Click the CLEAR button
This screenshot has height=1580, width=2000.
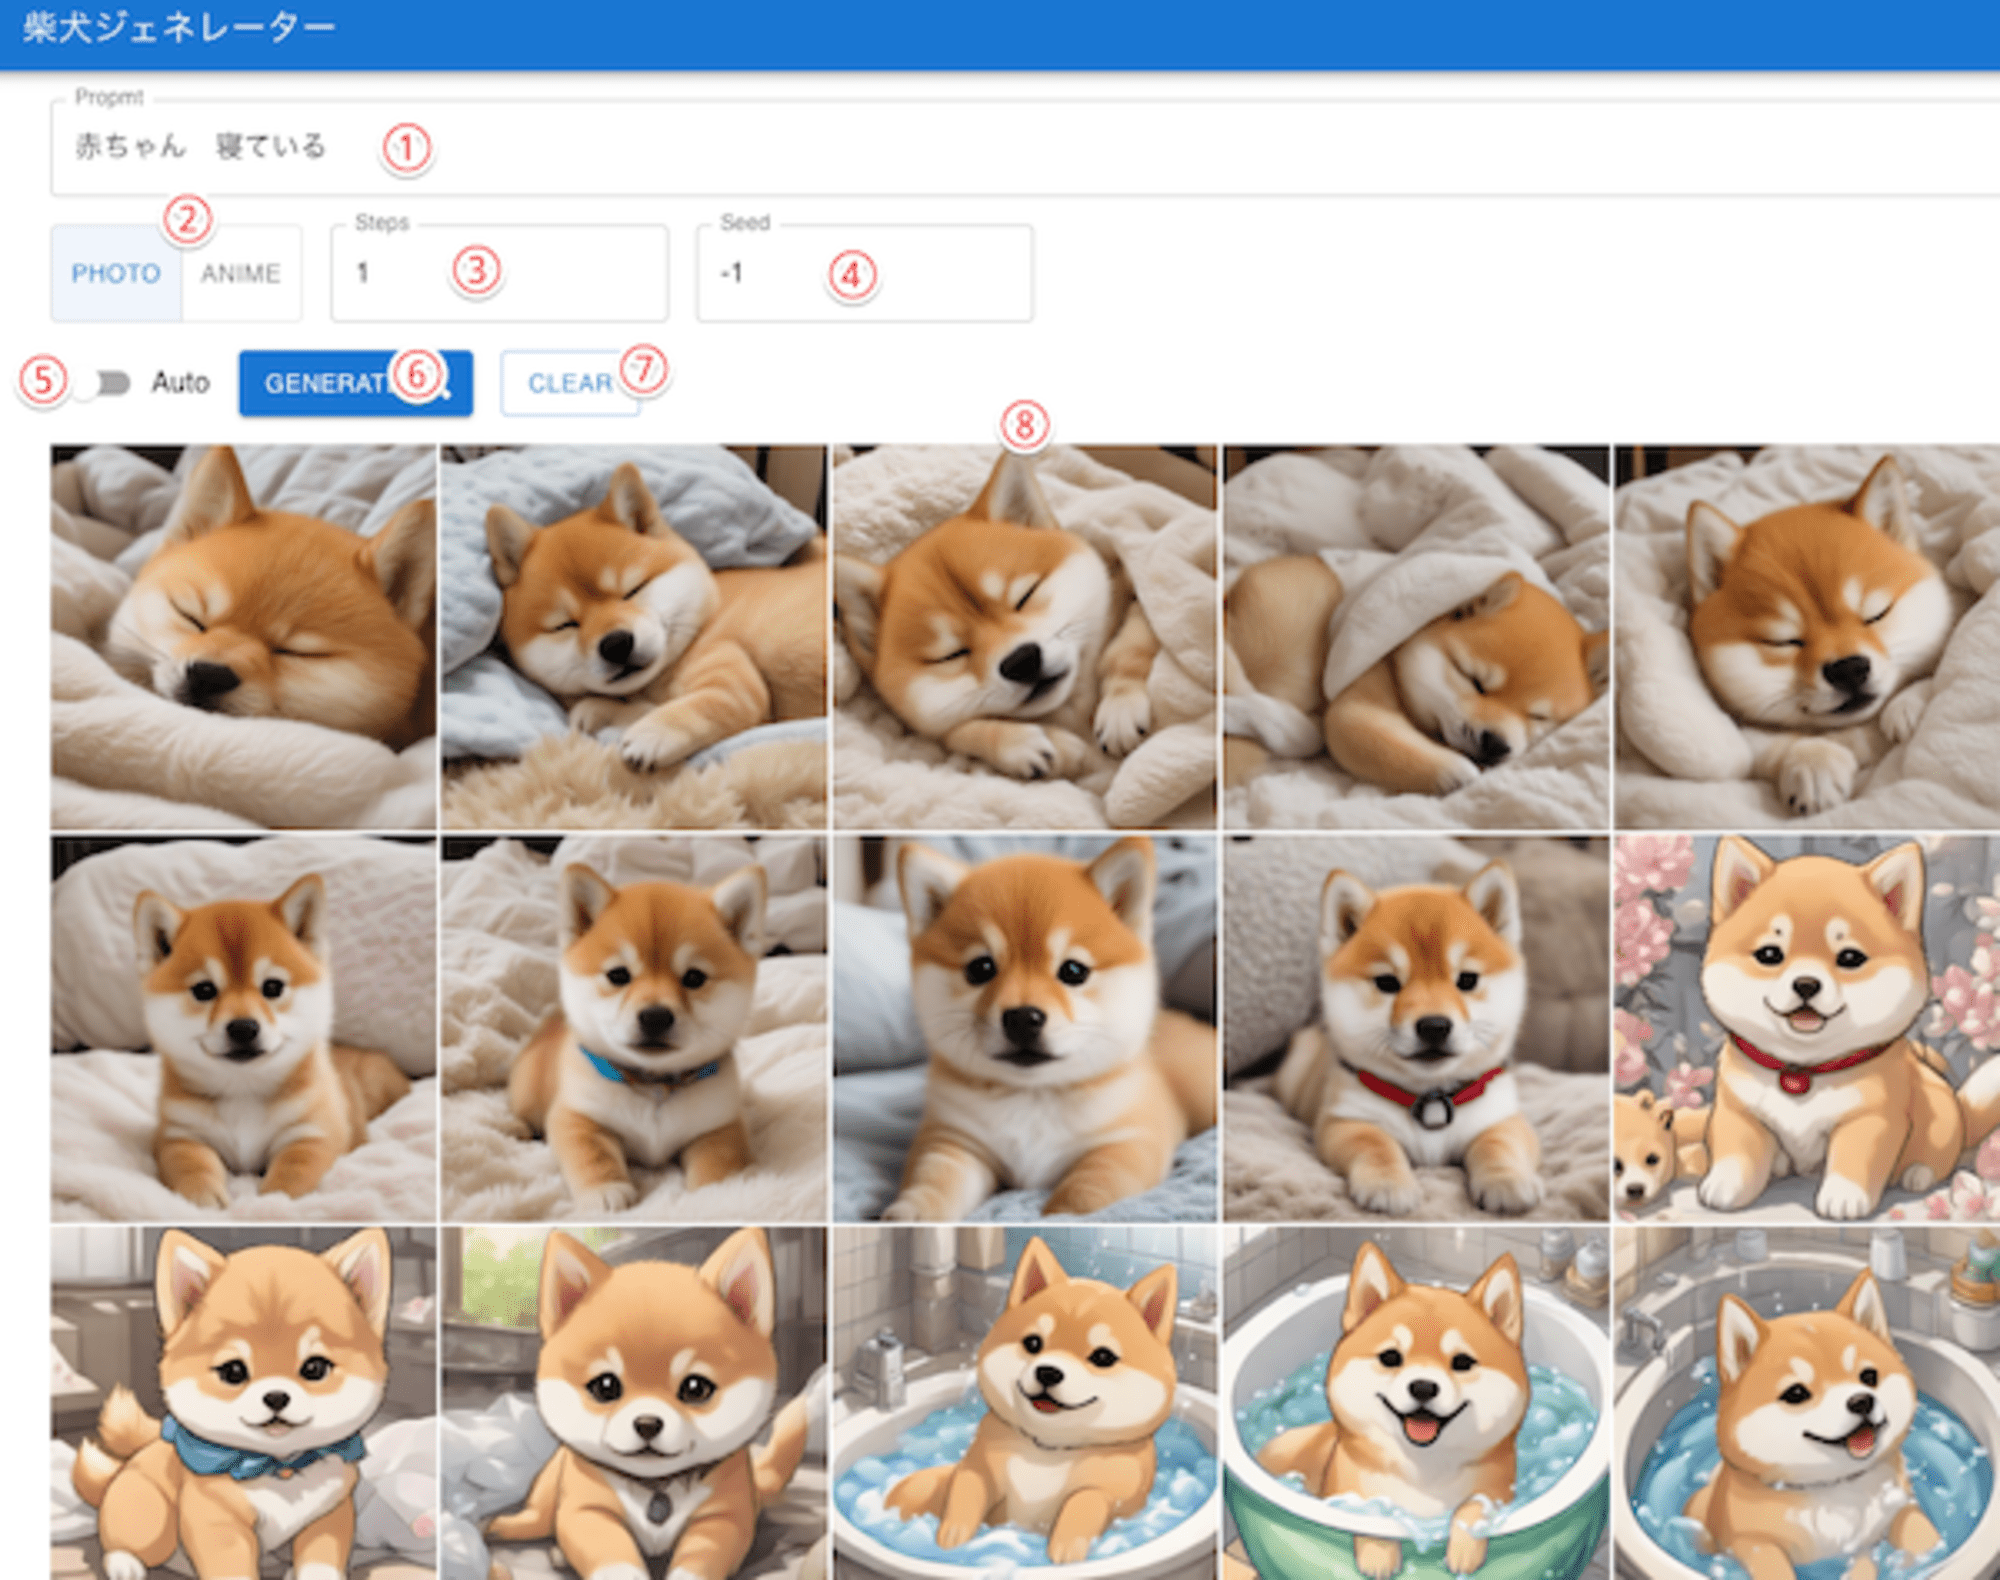tap(570, 383)
